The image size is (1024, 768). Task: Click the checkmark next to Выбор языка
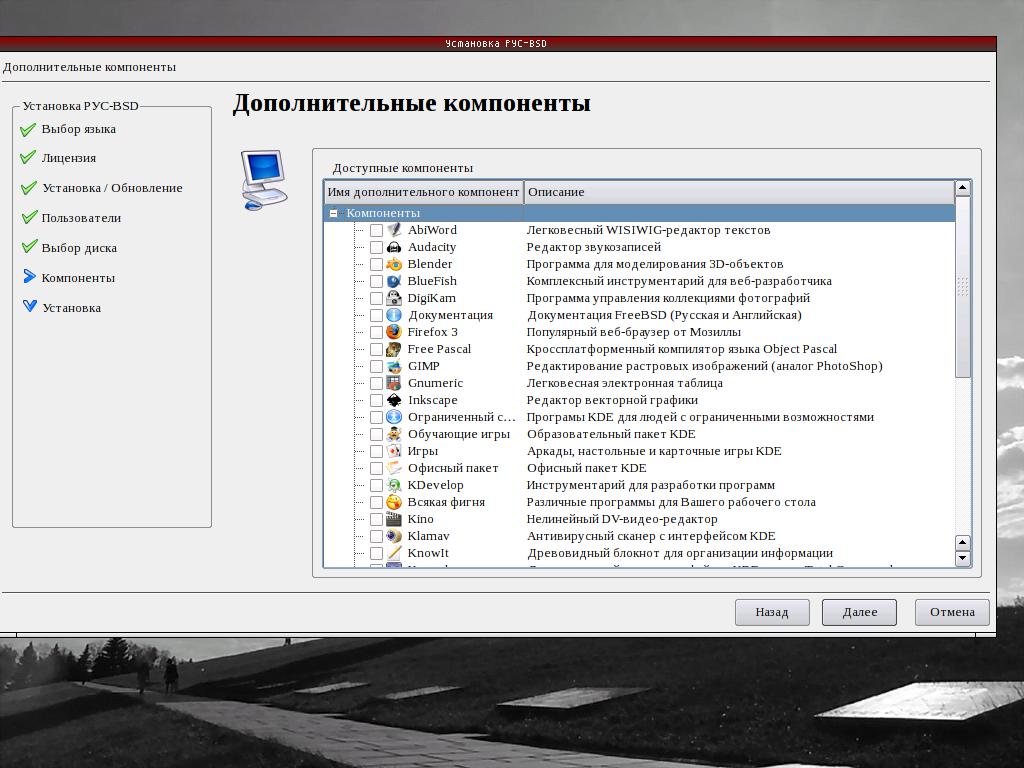(x=28, y=129)
